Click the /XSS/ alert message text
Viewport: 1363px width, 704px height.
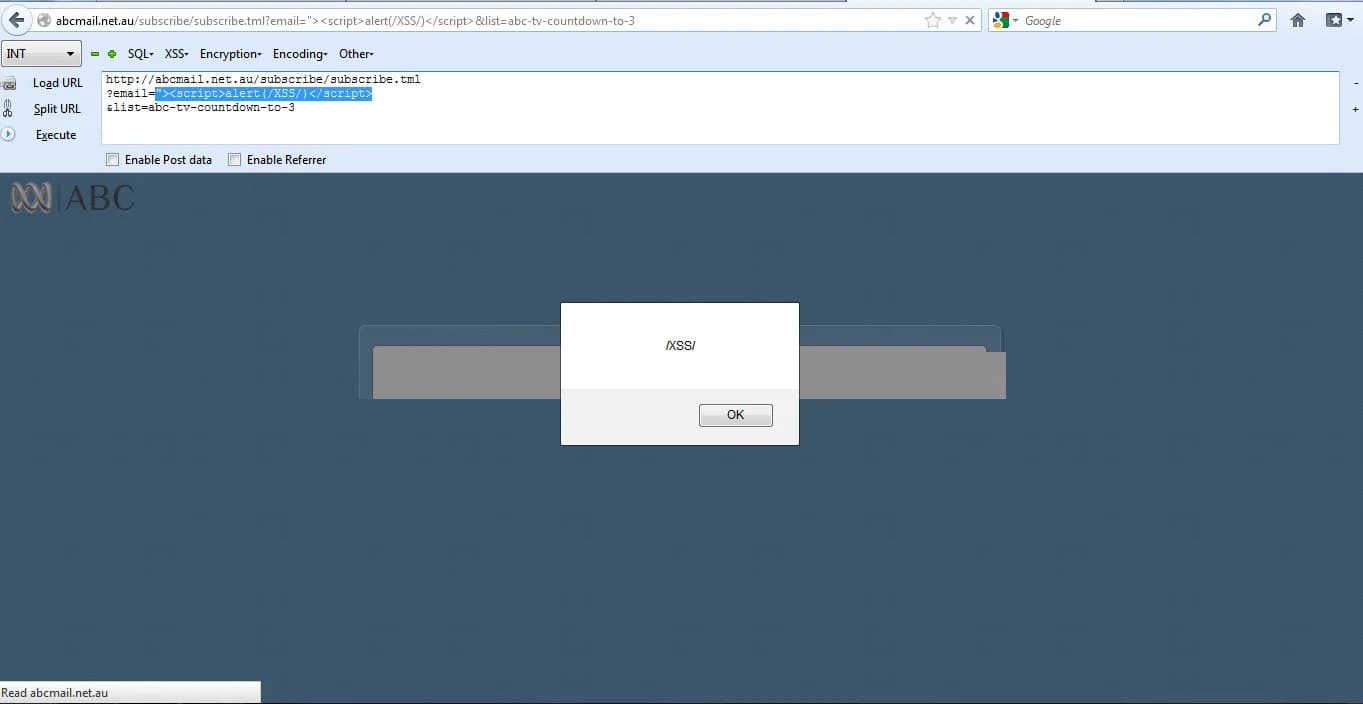[680, 346]
